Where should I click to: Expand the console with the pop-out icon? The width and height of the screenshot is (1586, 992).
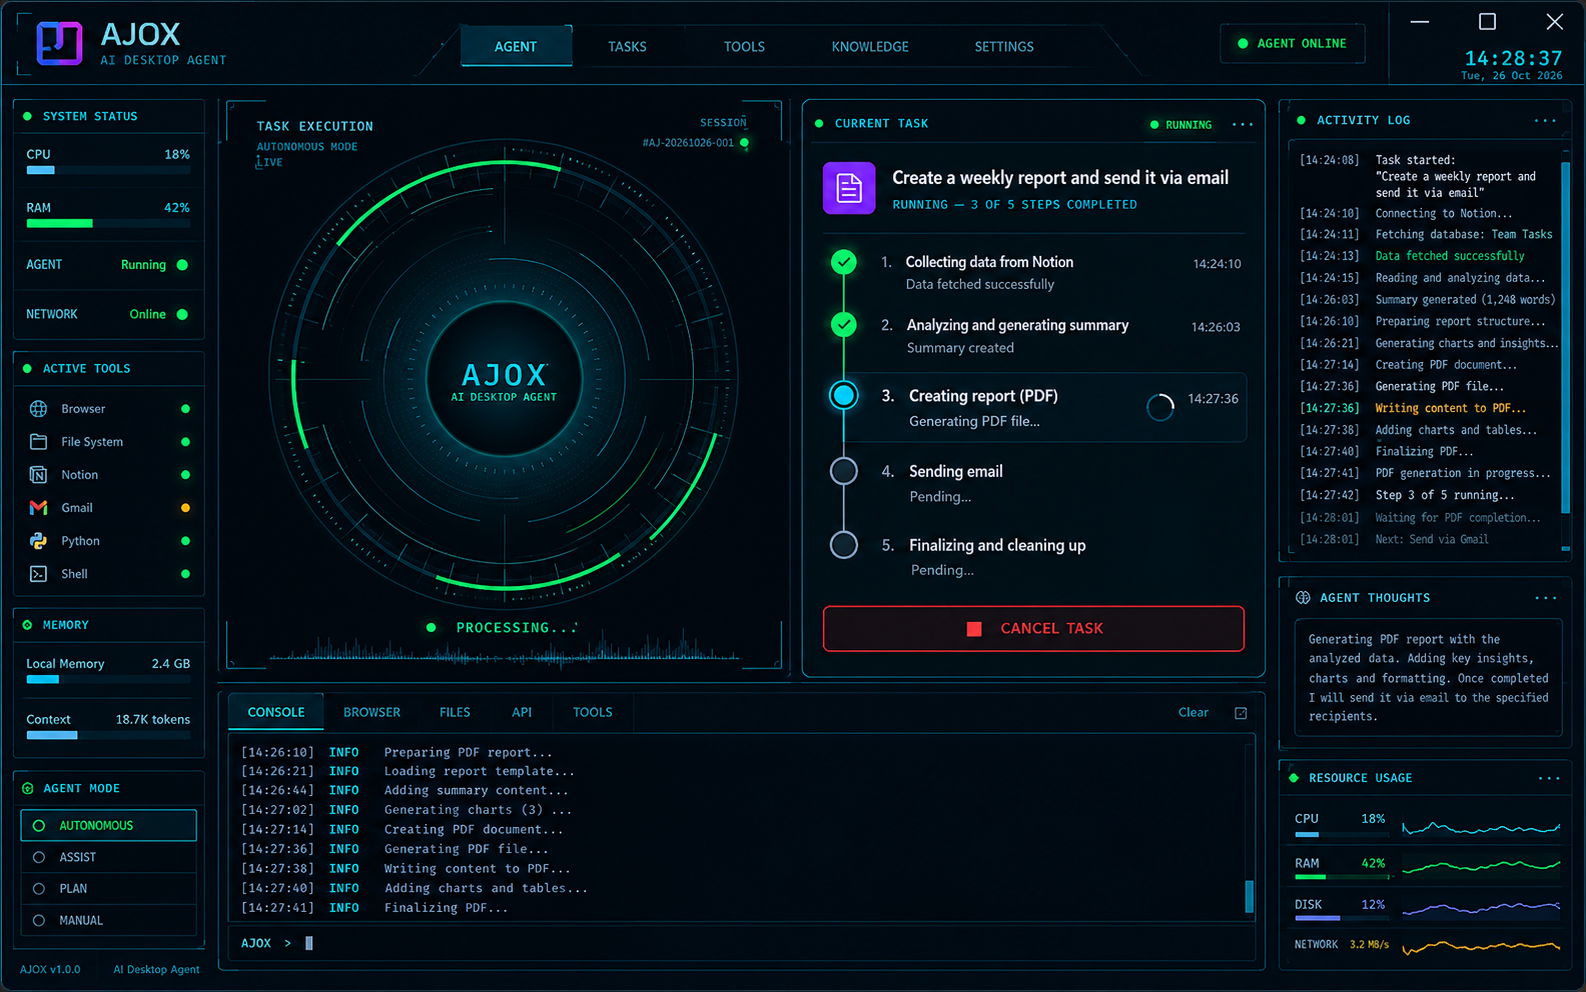coord(1241,713)
